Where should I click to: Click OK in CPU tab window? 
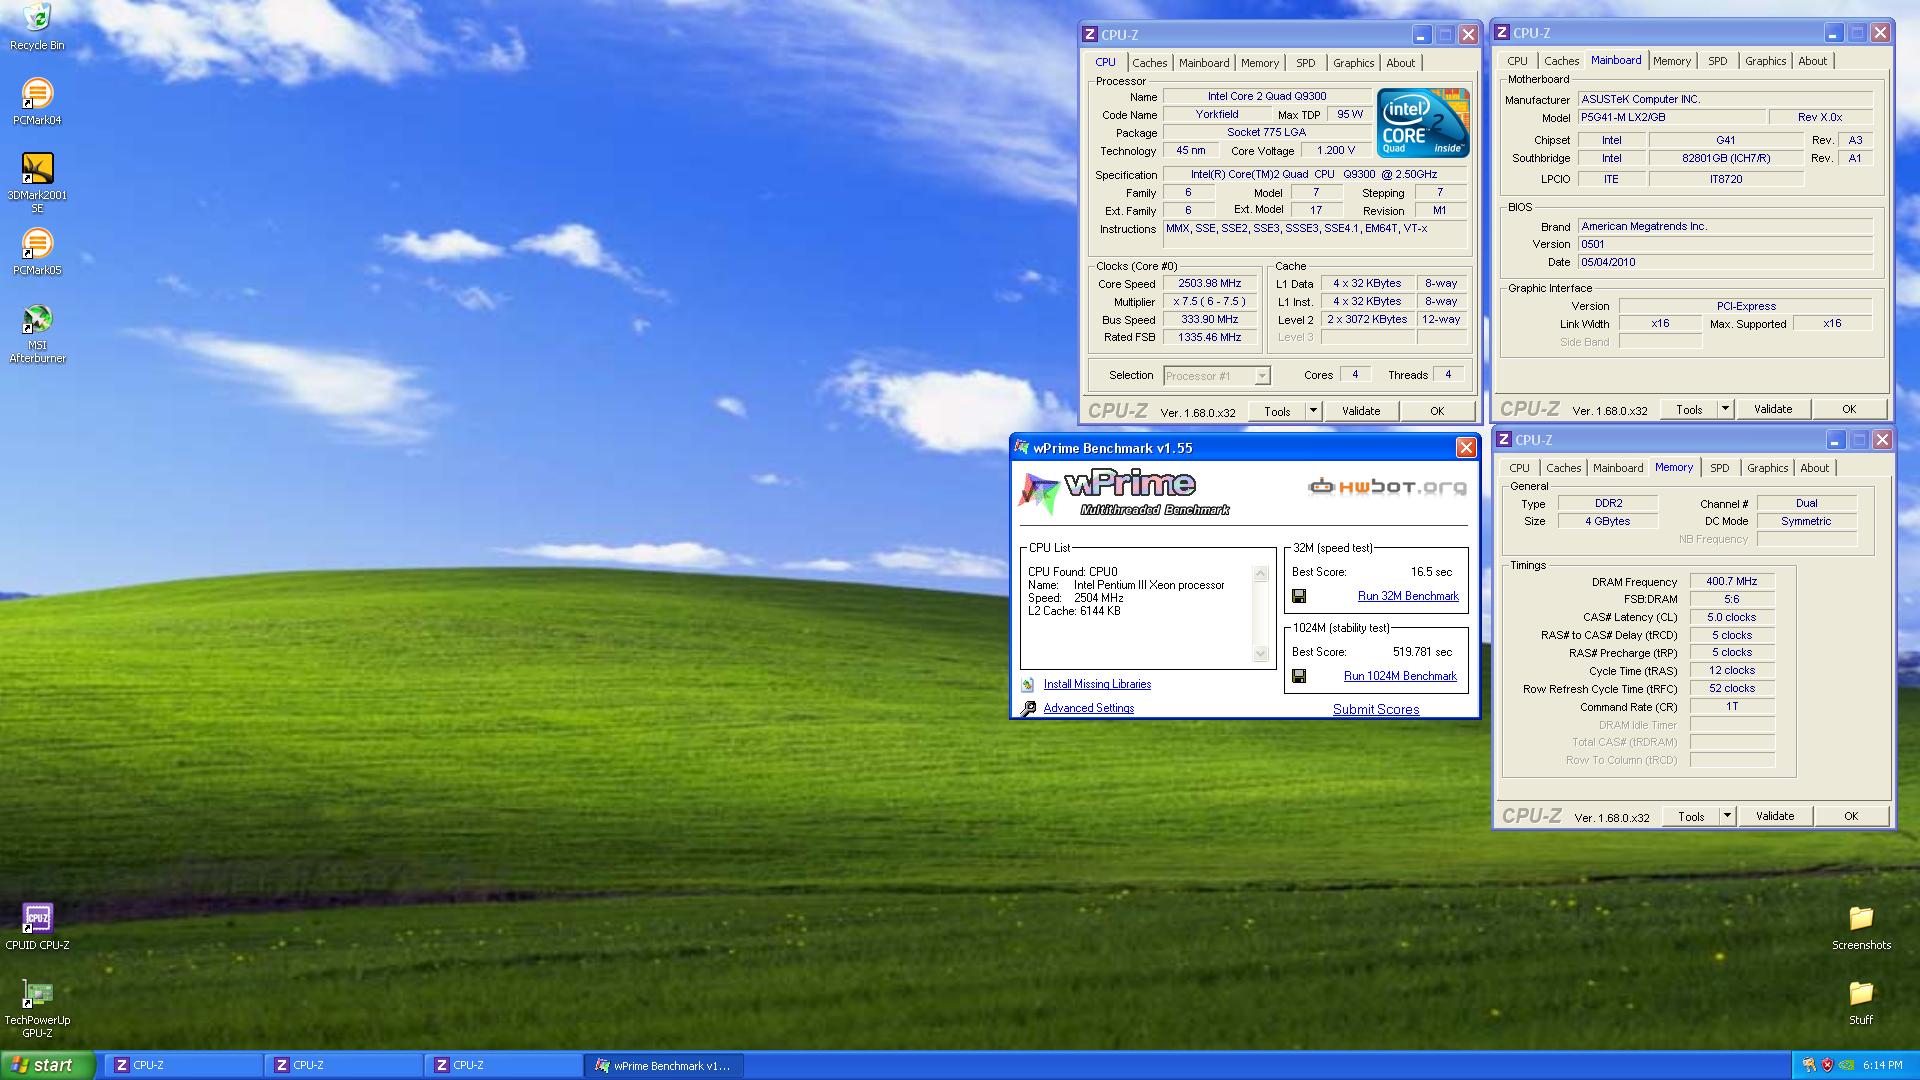point(1437,411)
